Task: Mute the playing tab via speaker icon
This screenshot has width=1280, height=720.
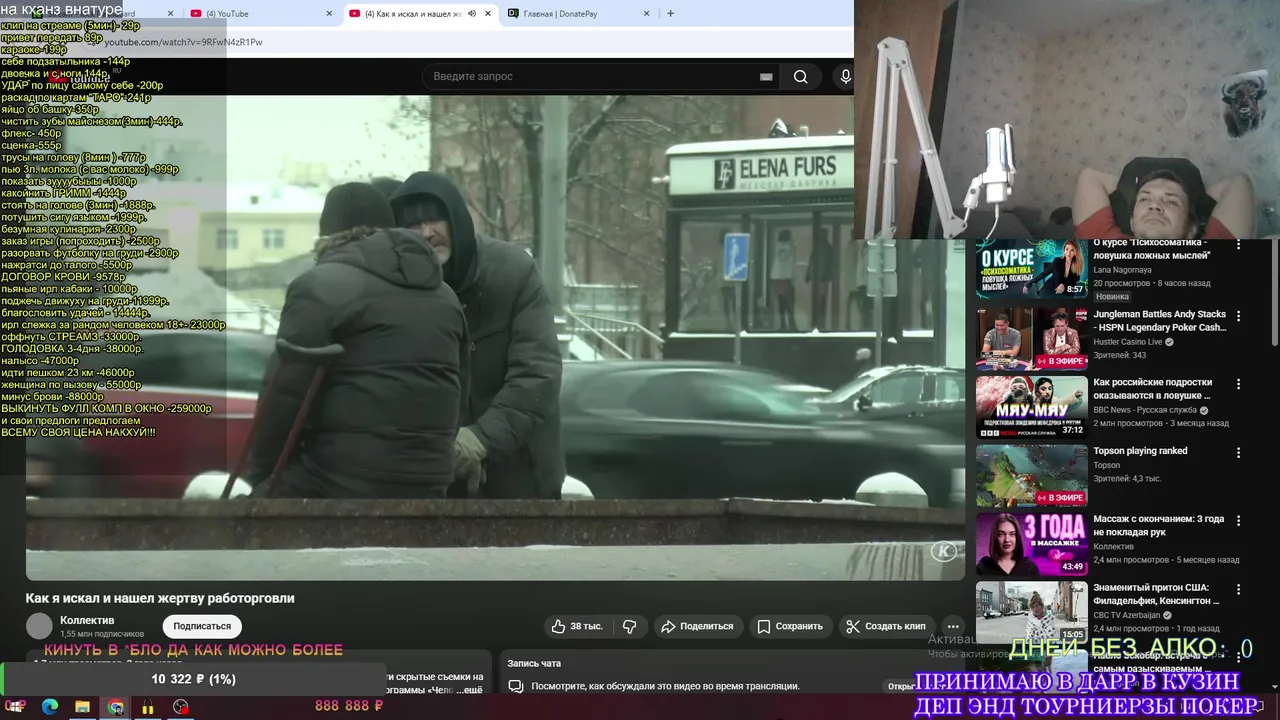Action: (x=472, y=14)
